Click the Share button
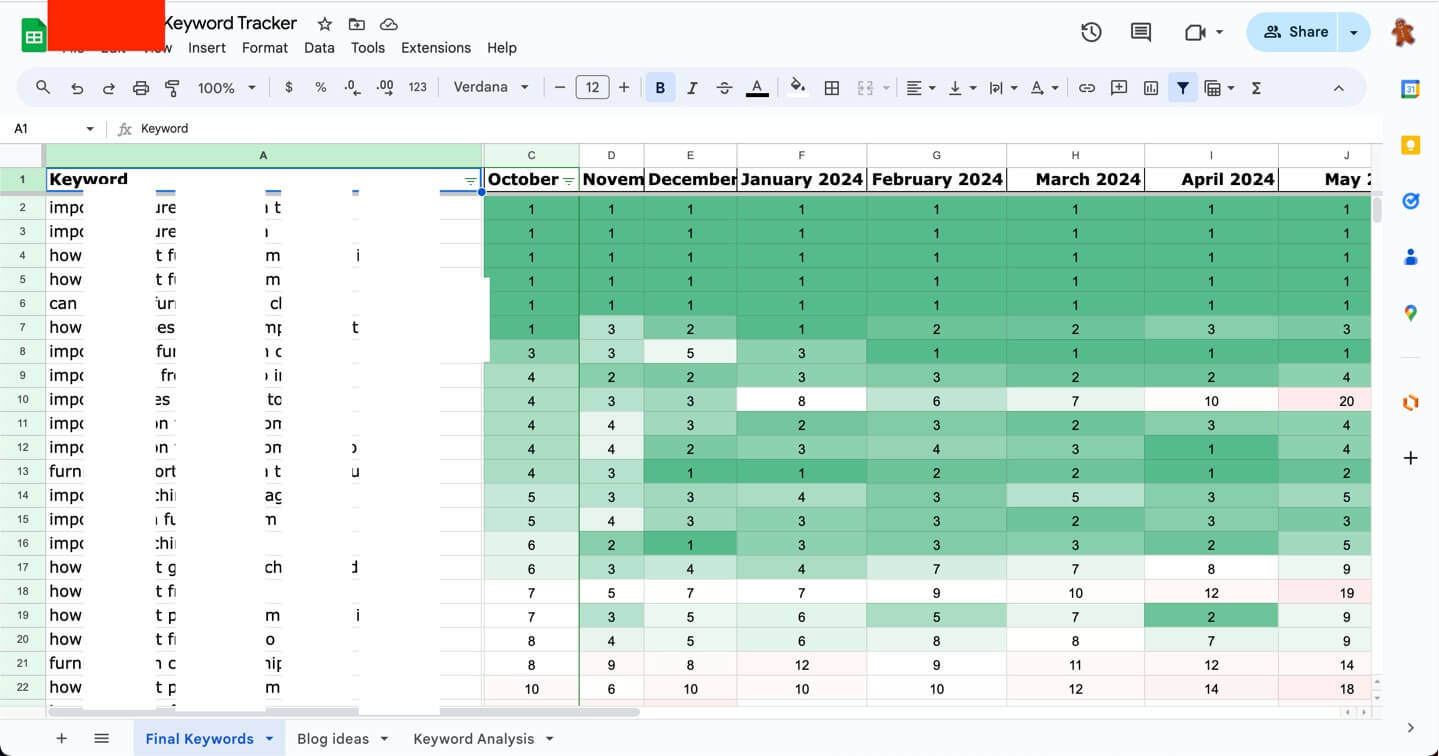 (x=1295, y=32)
